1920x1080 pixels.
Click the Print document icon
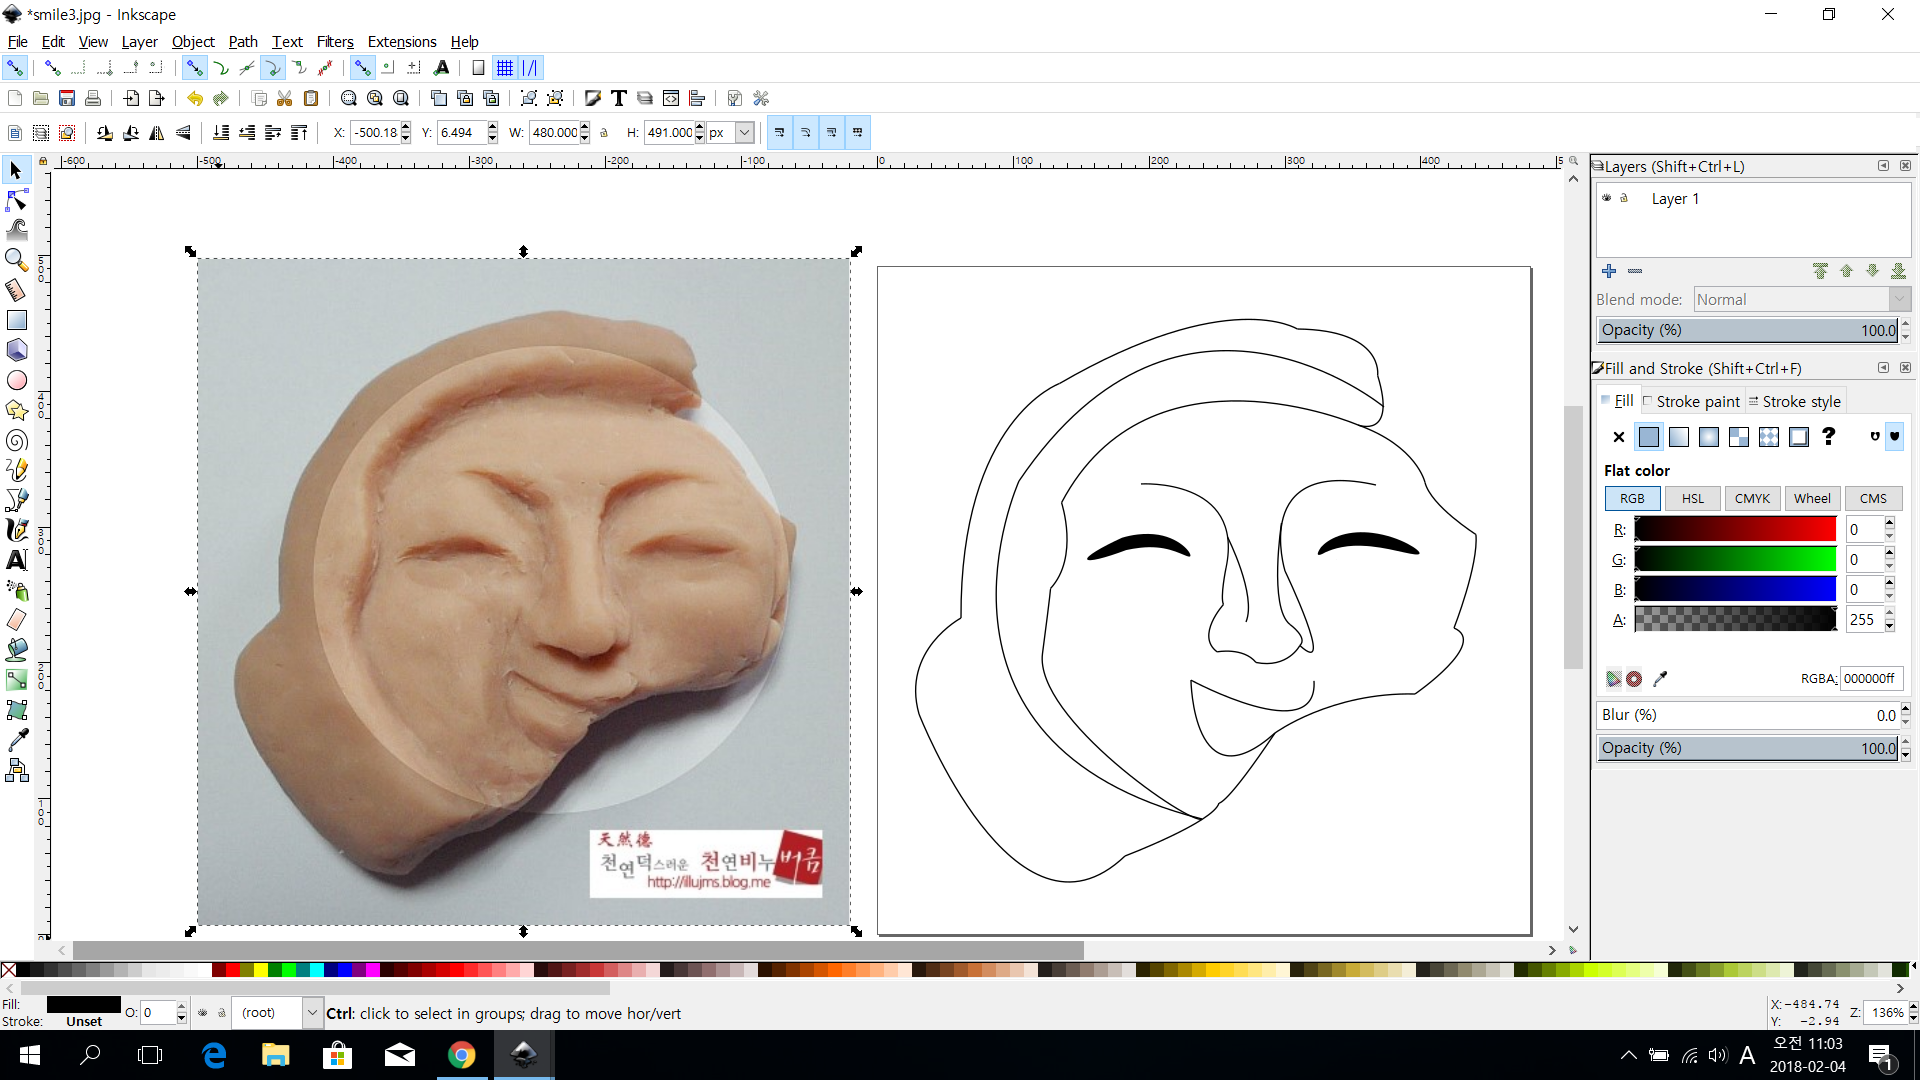point(93,98)
